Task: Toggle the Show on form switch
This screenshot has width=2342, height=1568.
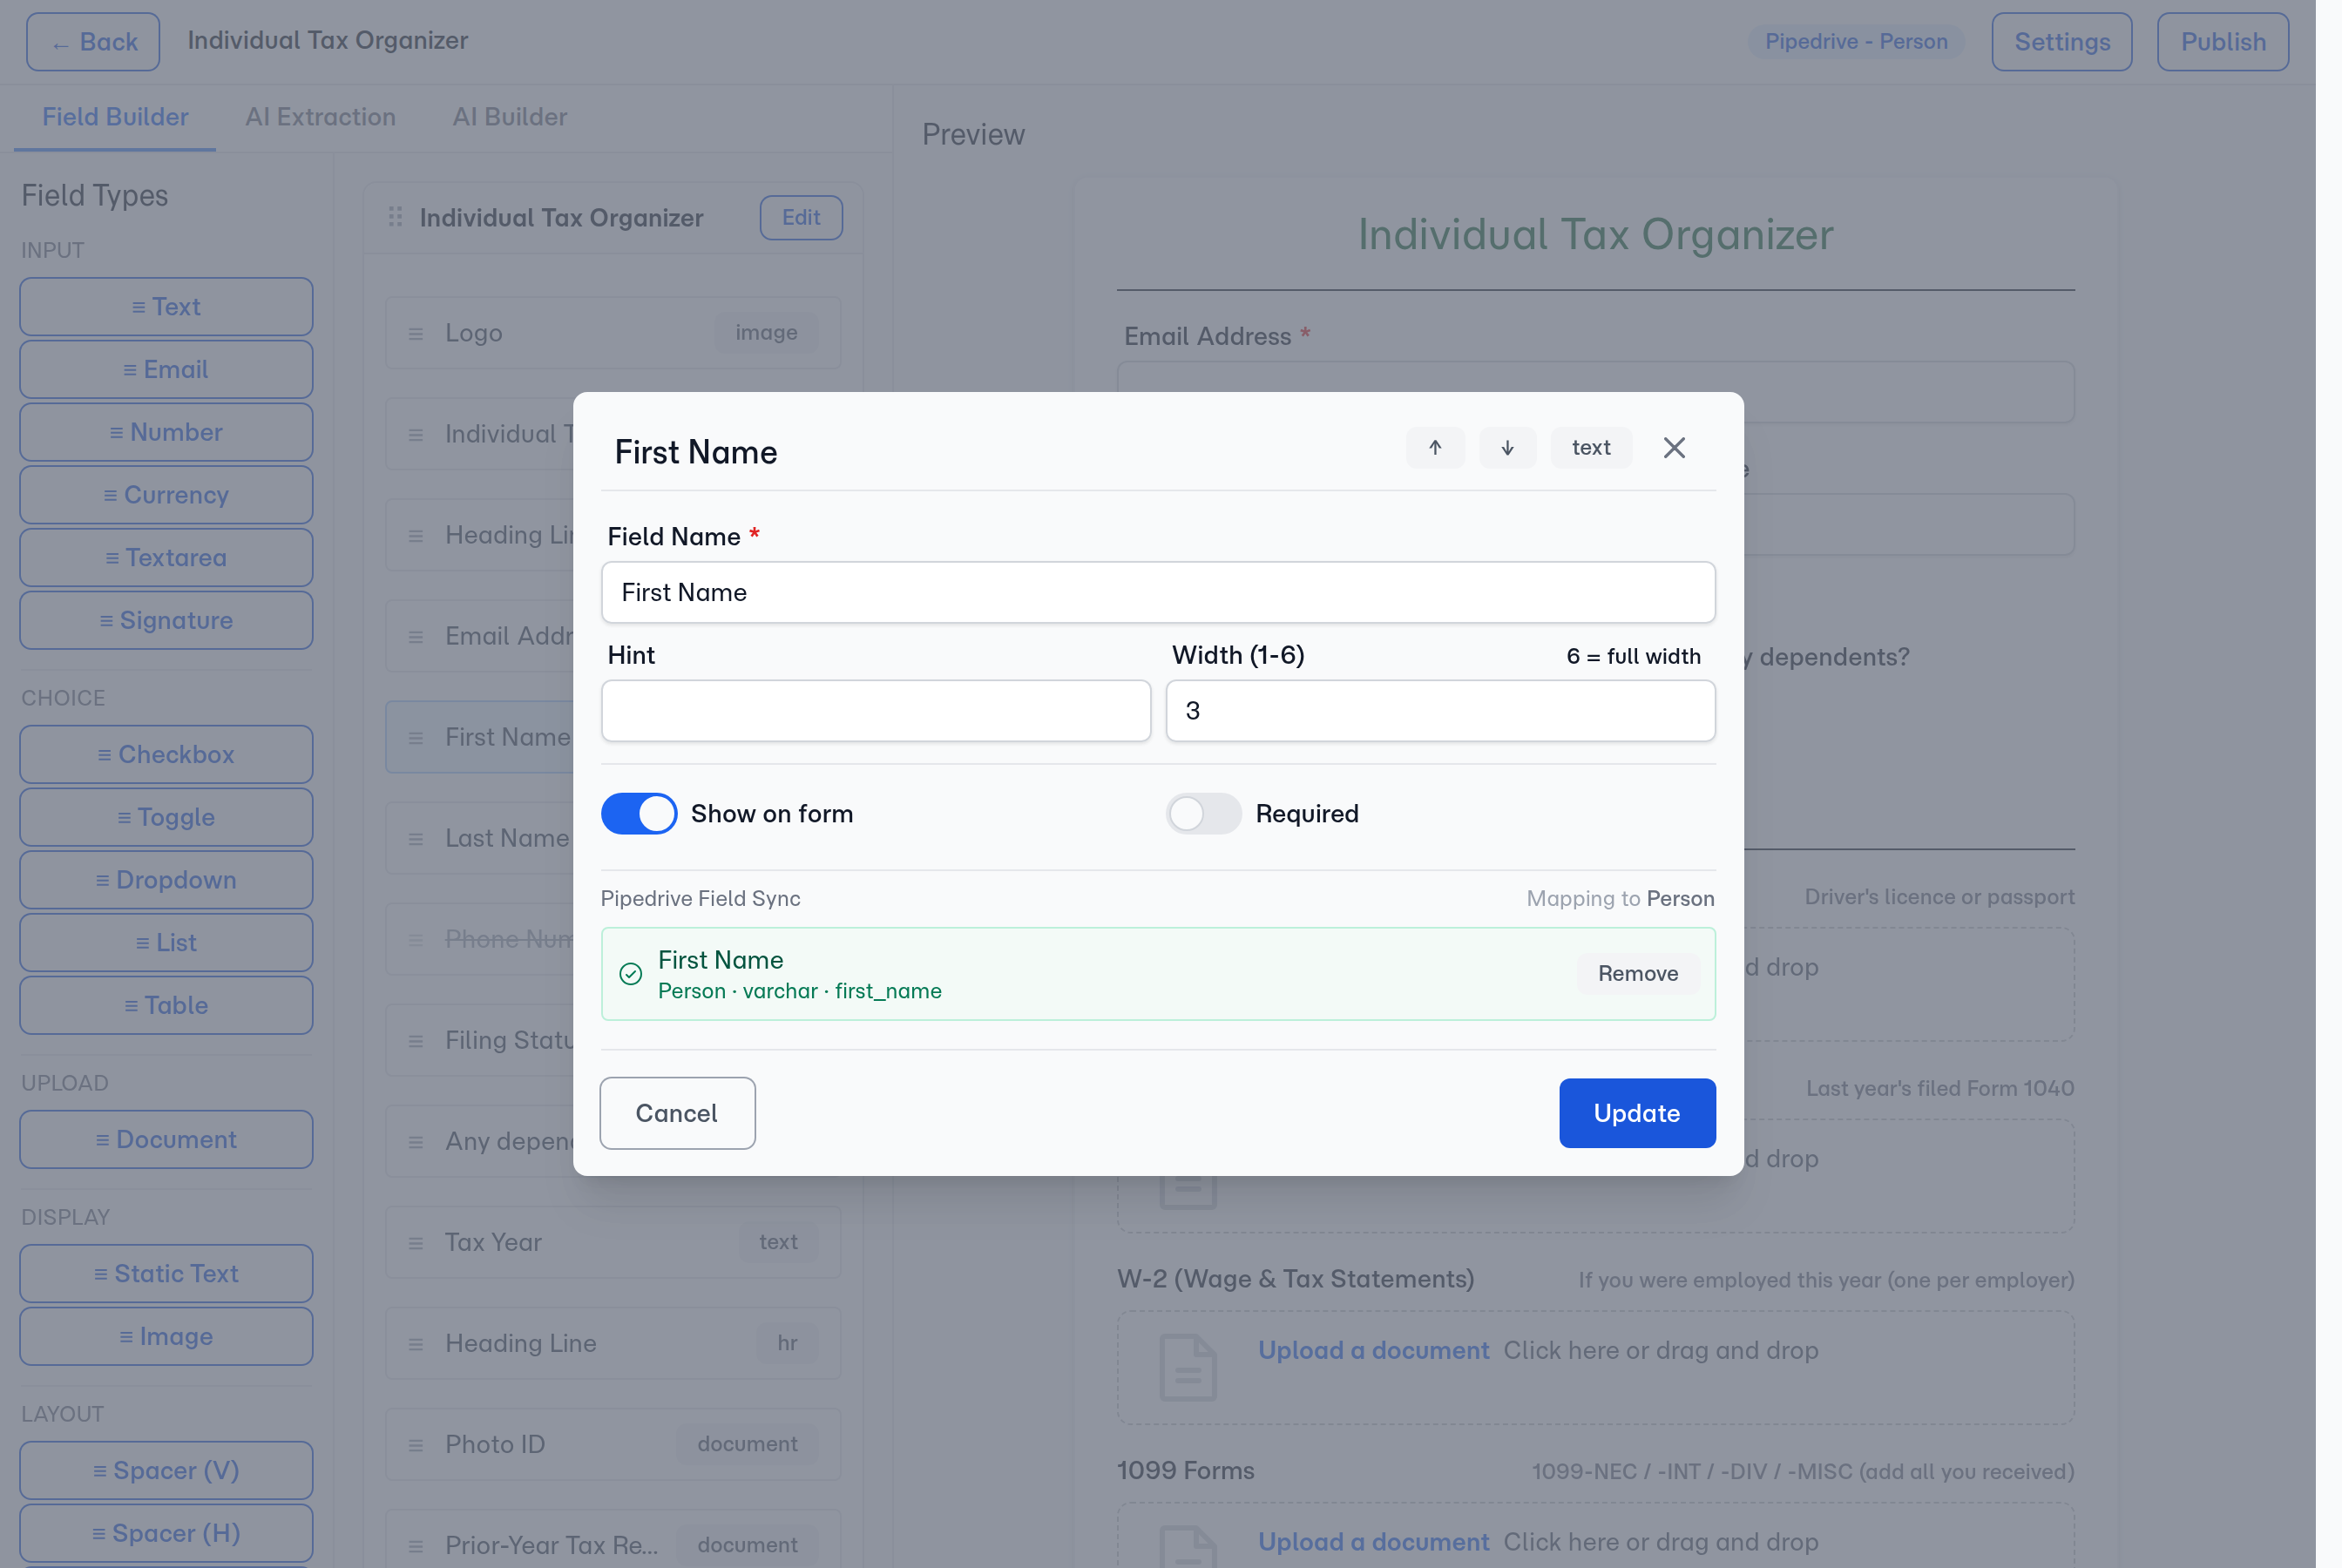Action: [x=639, y=813]
